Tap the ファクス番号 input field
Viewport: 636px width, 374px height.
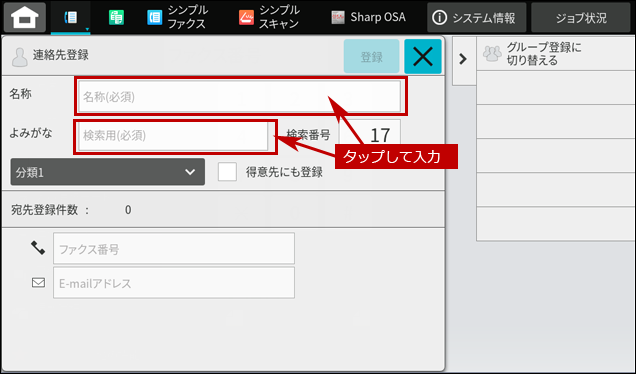point(174,248)
